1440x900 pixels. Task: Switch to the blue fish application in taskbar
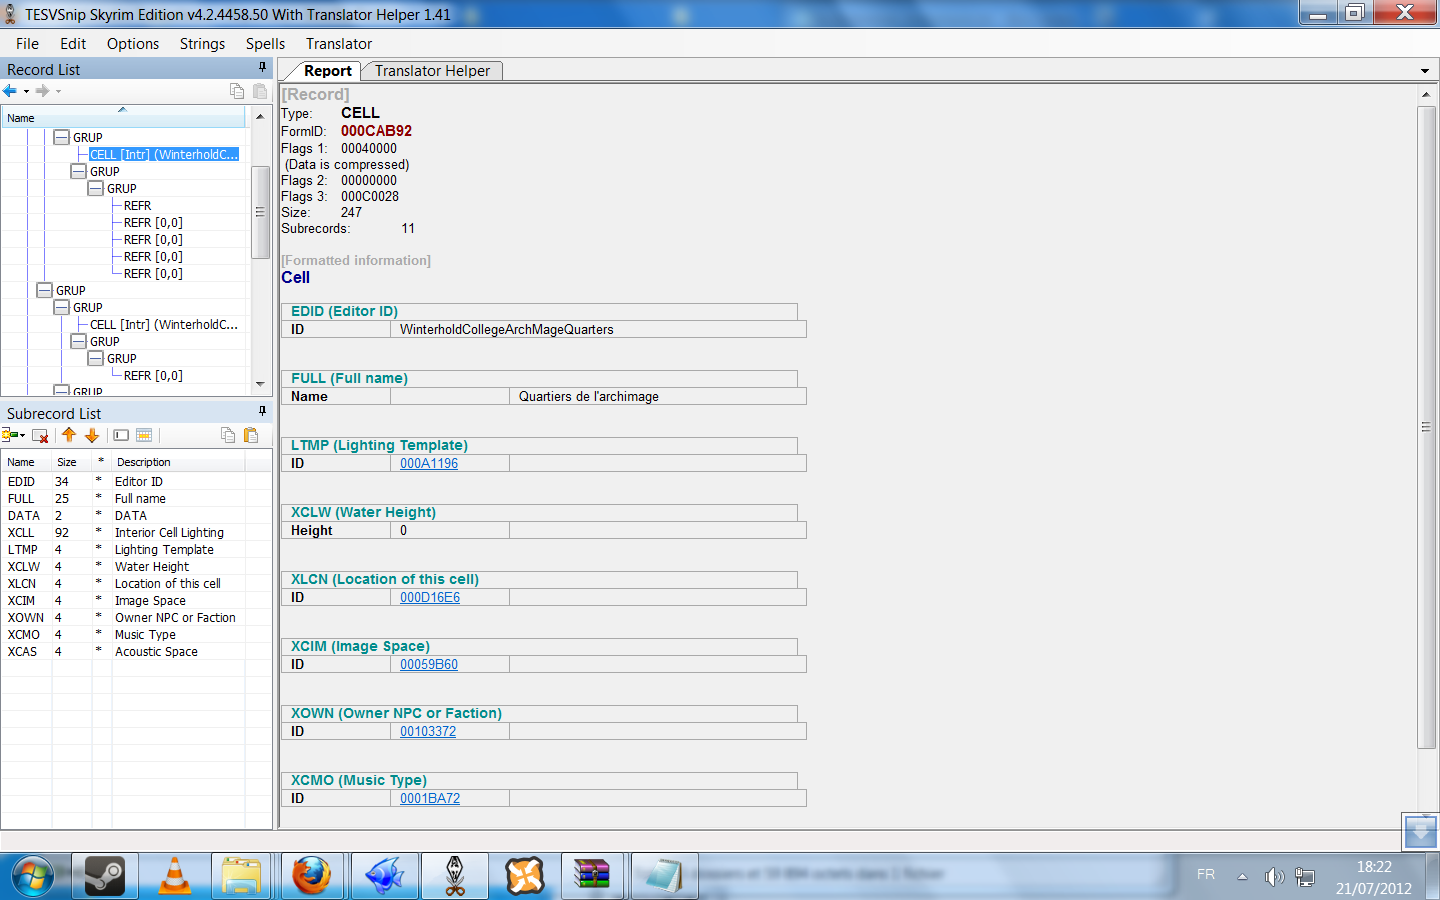384,876
